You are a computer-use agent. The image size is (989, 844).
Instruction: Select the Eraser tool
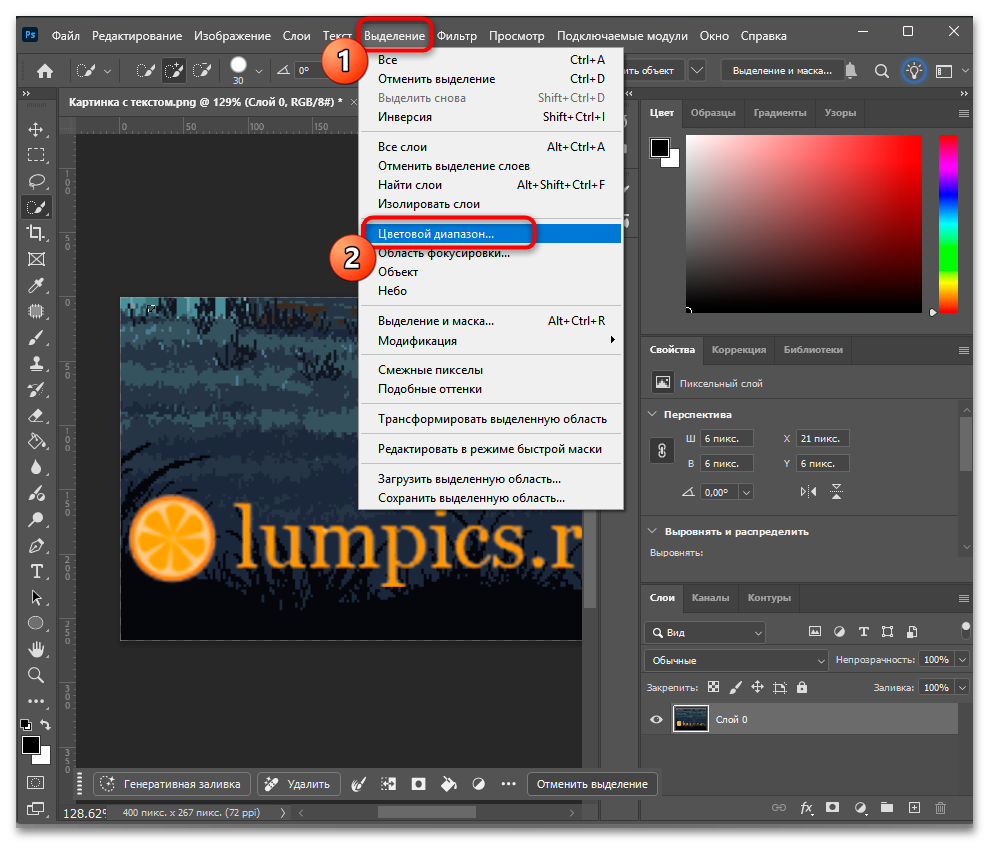[36, 416]
